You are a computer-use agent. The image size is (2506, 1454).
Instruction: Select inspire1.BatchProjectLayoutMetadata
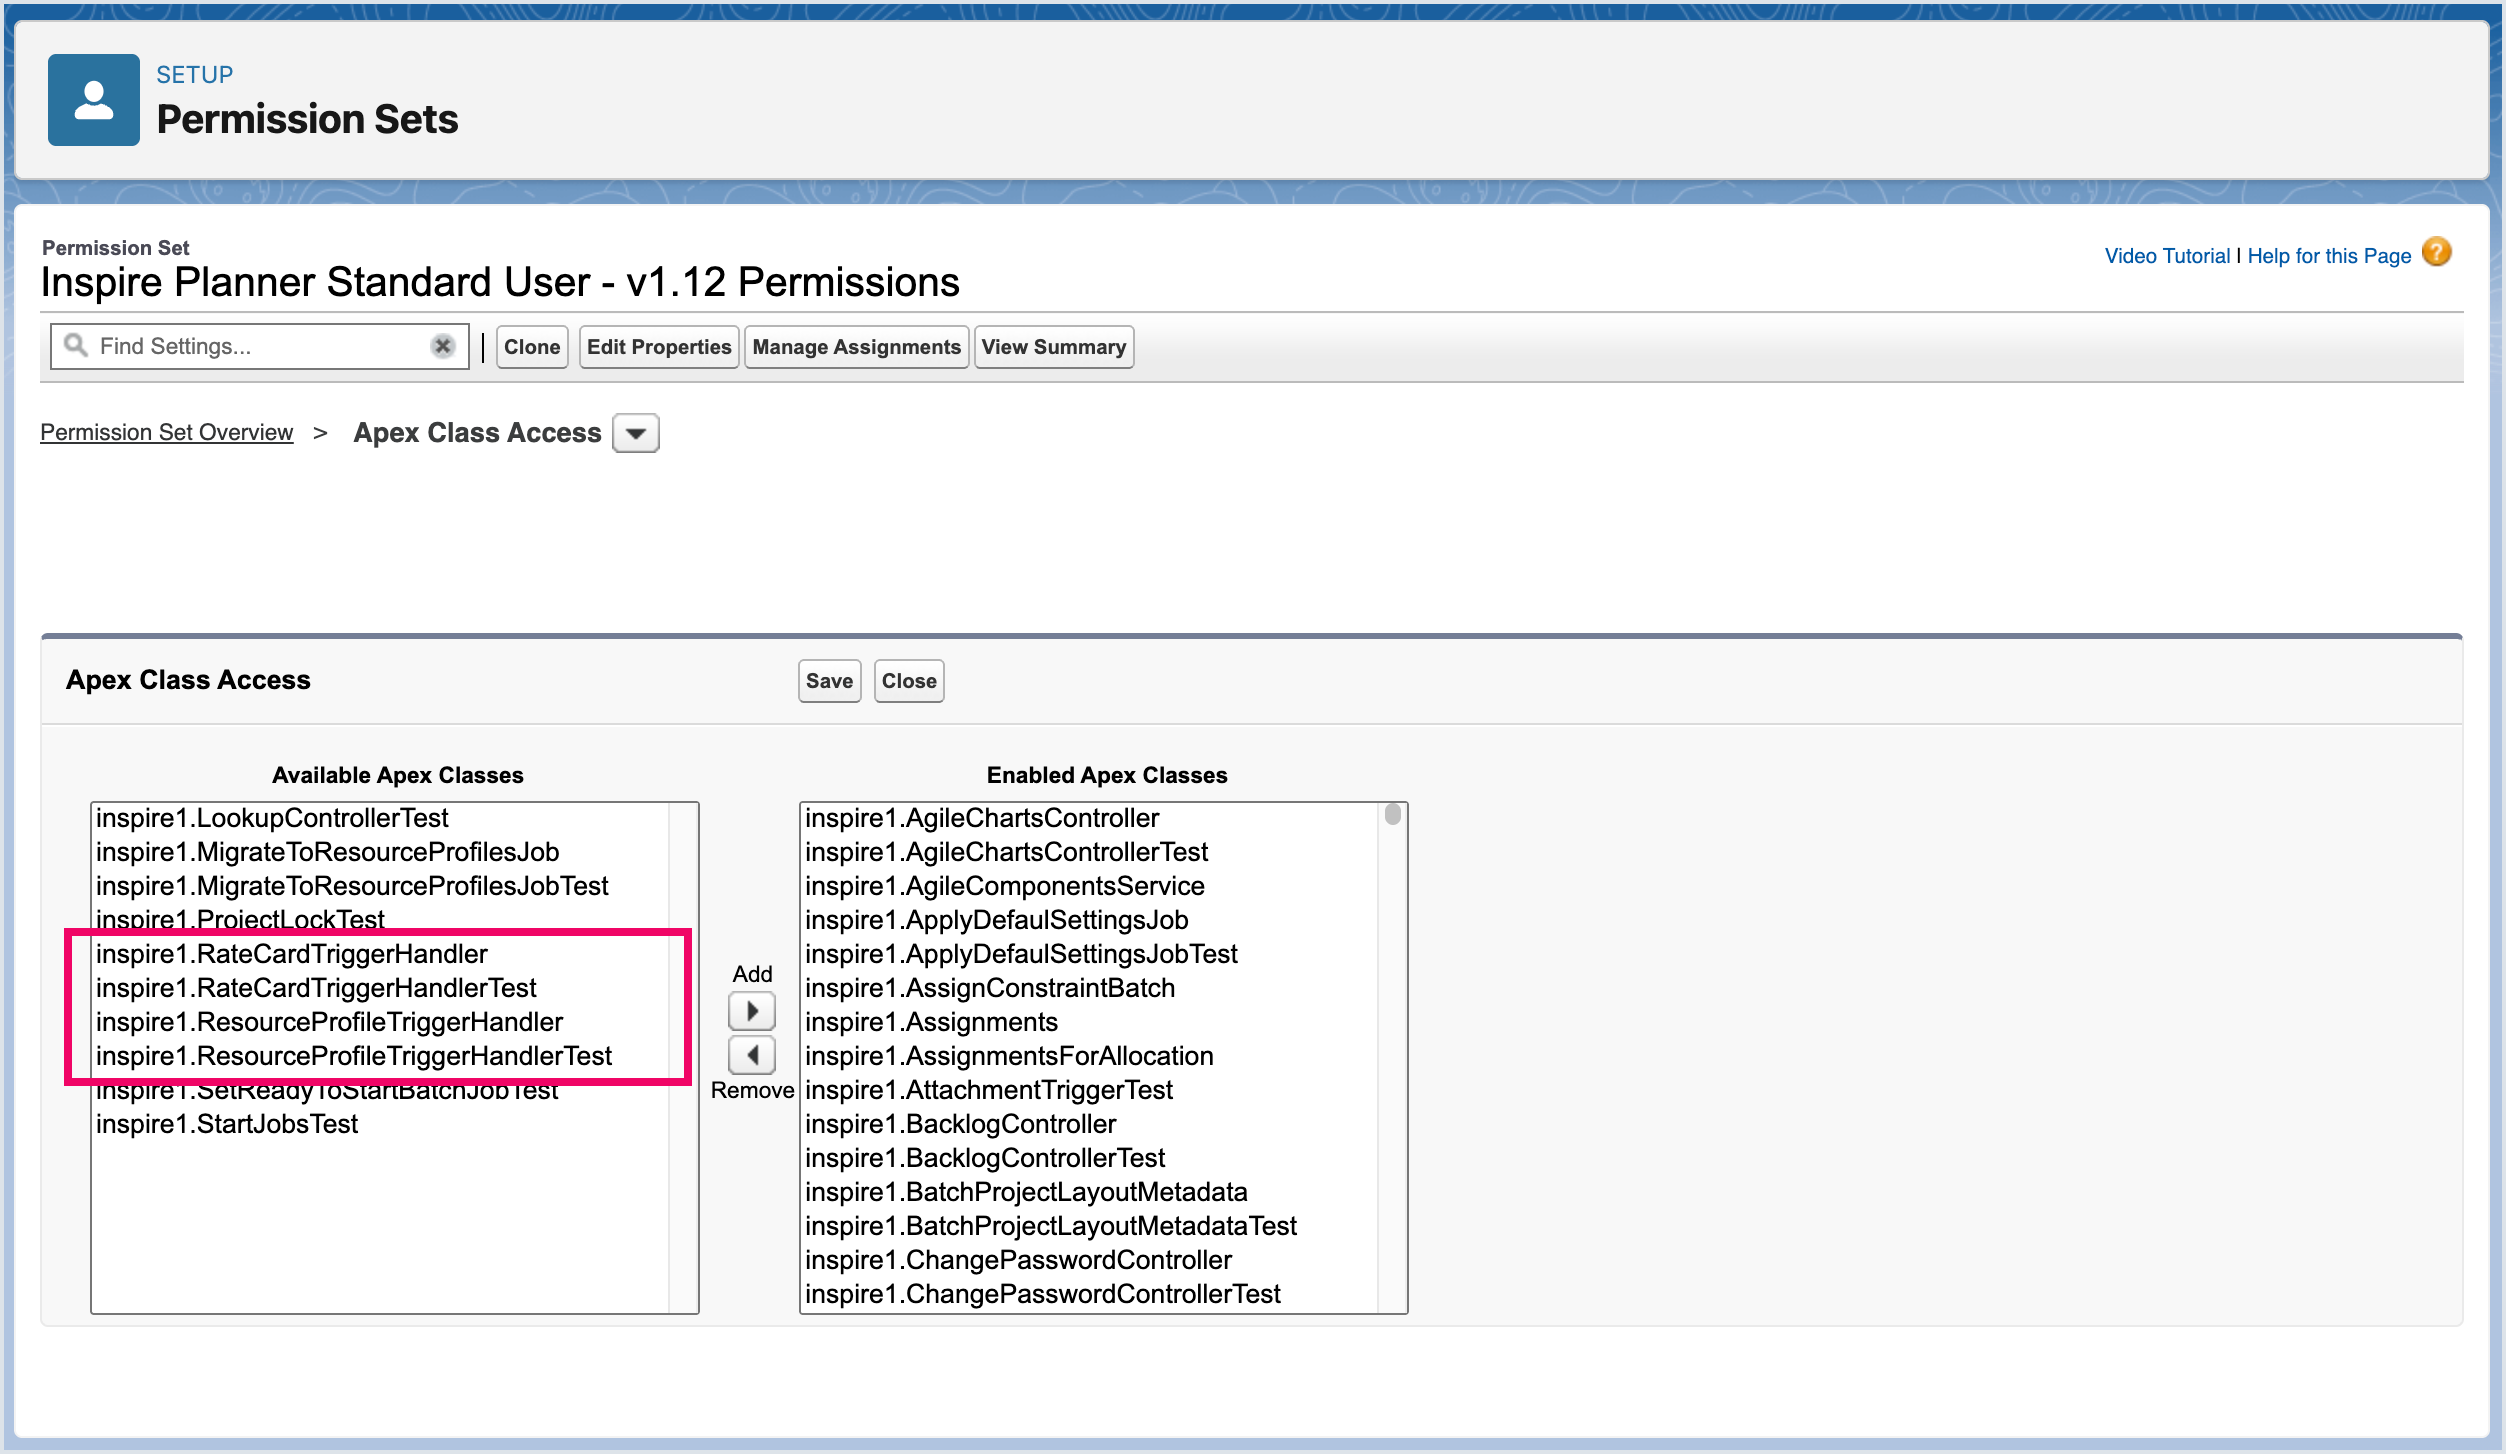tap(1090, 1192)
